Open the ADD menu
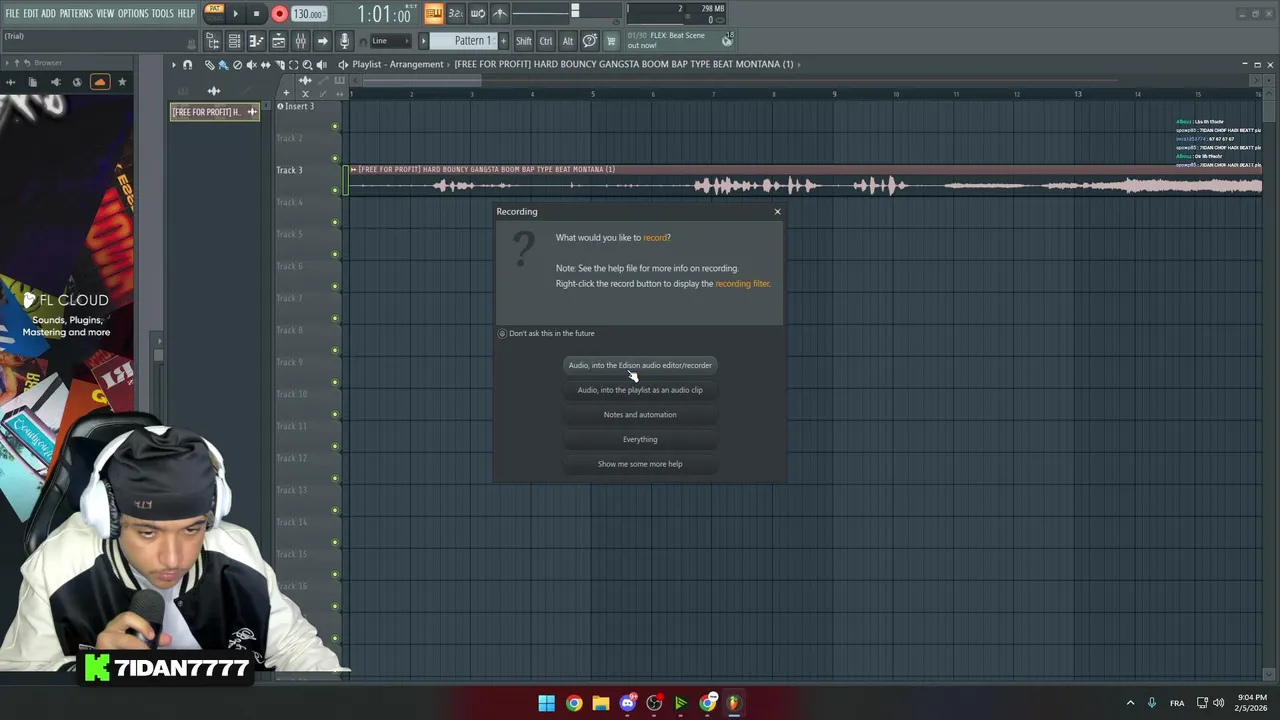The image size is (1280, 720). pyautogui.click(x=48, y=14)
